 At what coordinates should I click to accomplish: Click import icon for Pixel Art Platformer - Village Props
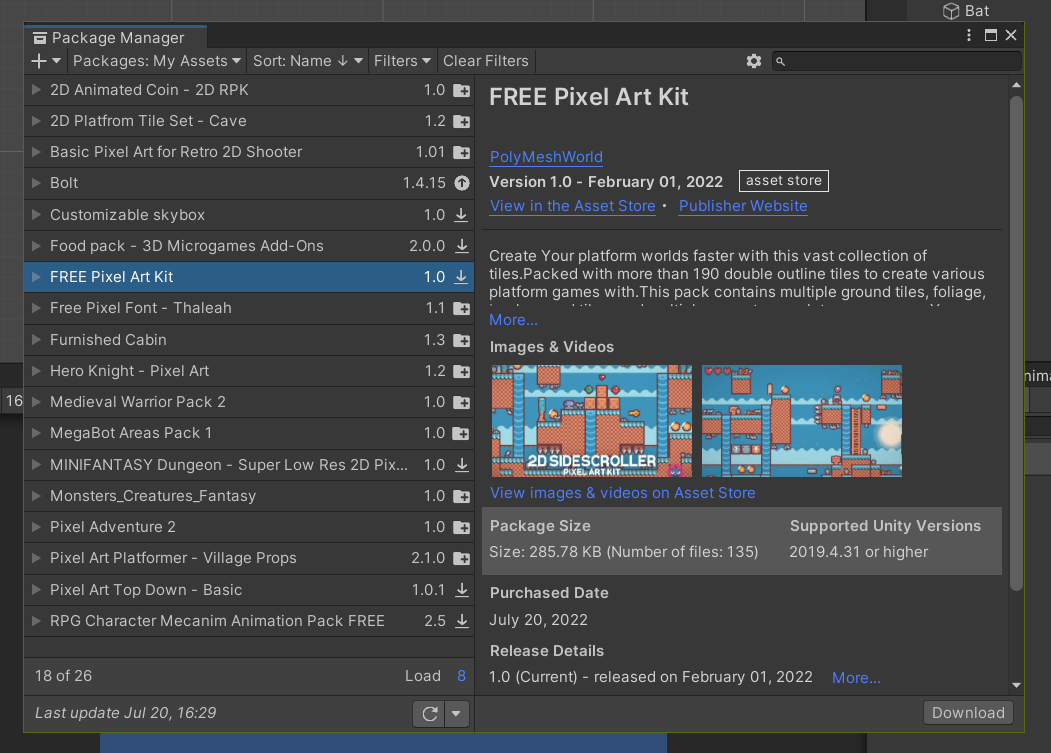point(461,558)
